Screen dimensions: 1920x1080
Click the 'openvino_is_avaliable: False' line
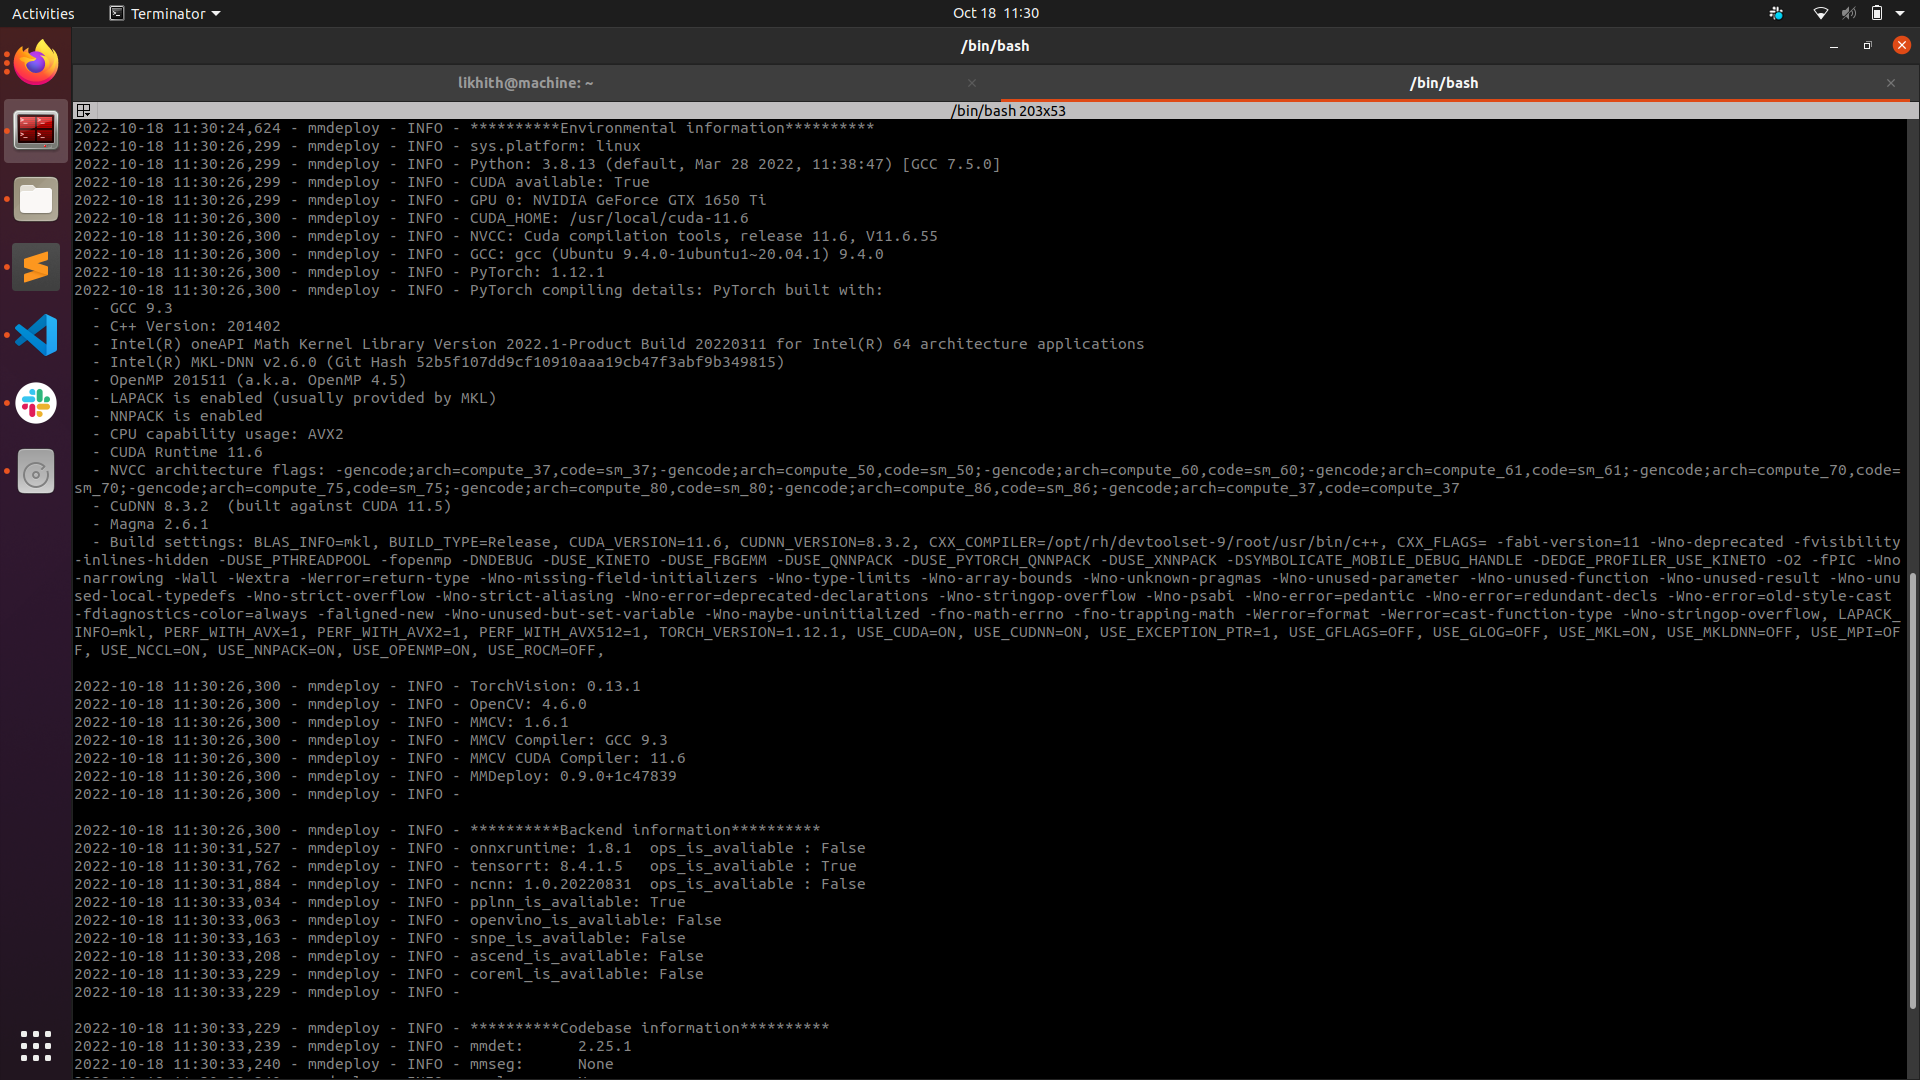click(596, 920)
